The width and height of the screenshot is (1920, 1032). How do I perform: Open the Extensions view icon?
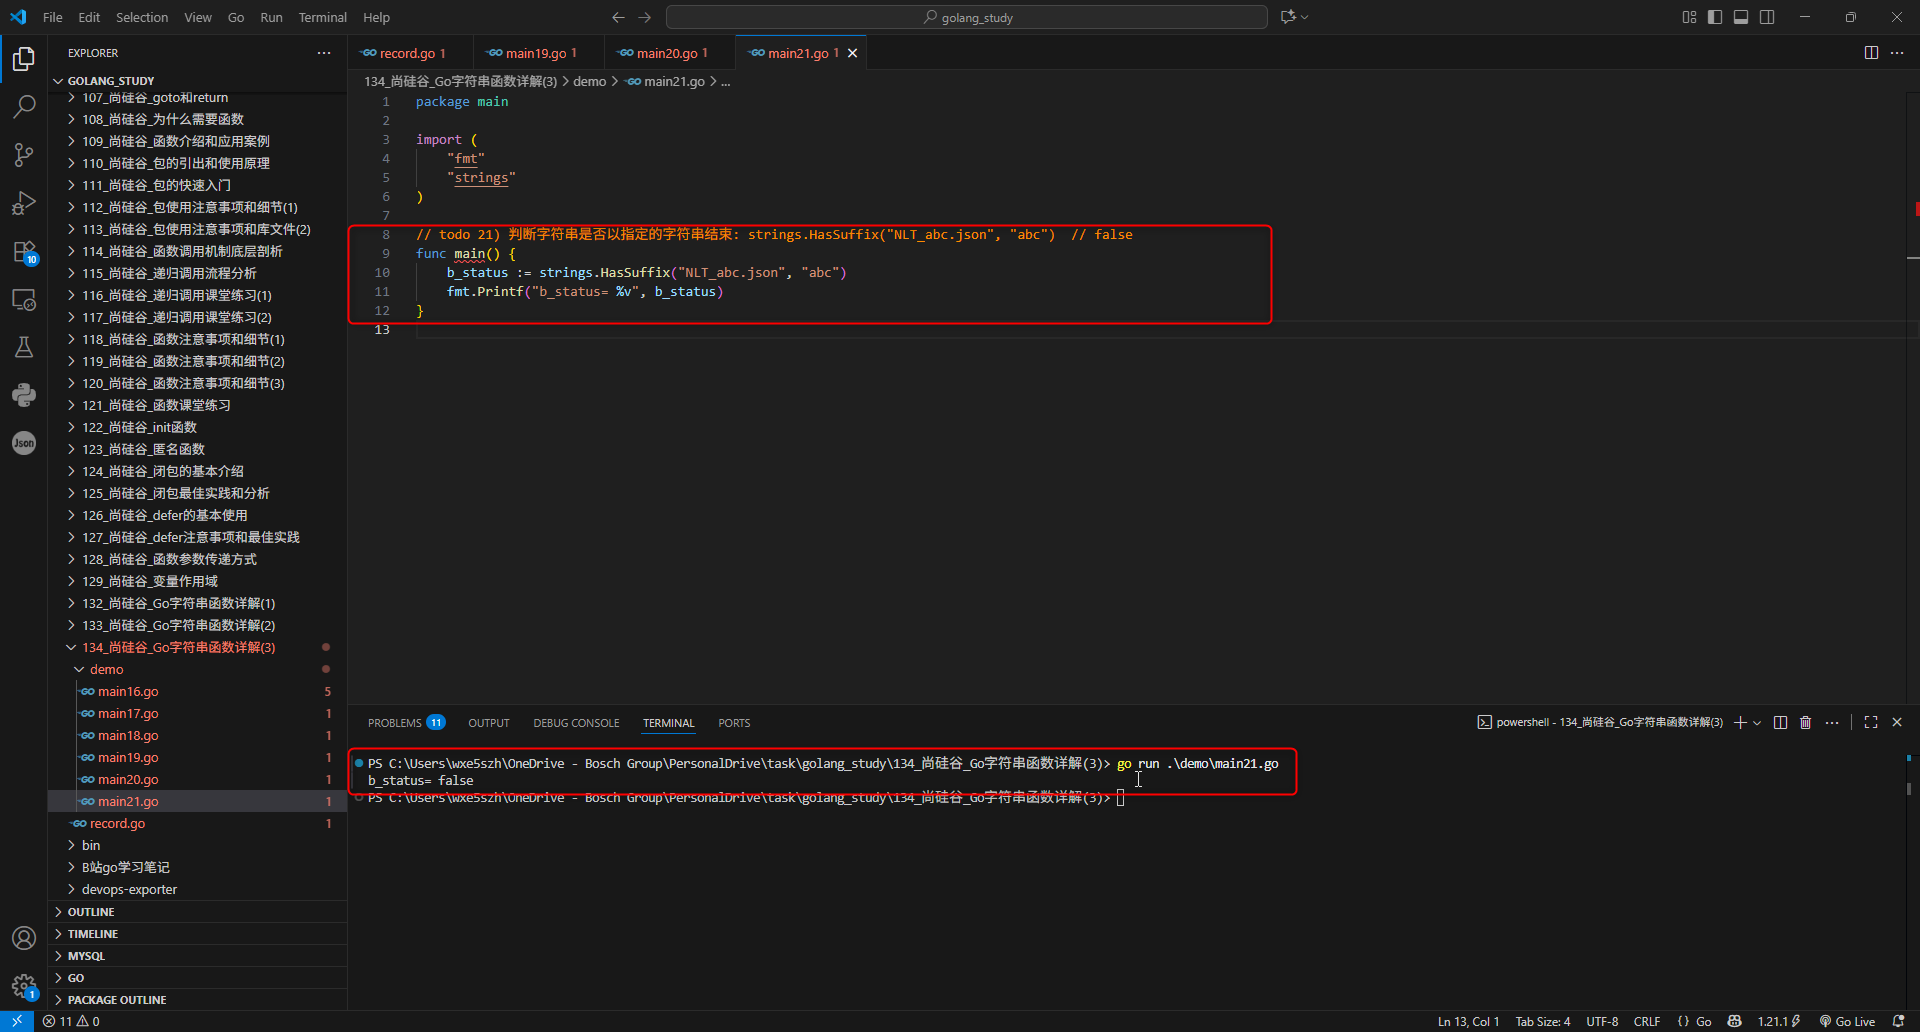24,251
